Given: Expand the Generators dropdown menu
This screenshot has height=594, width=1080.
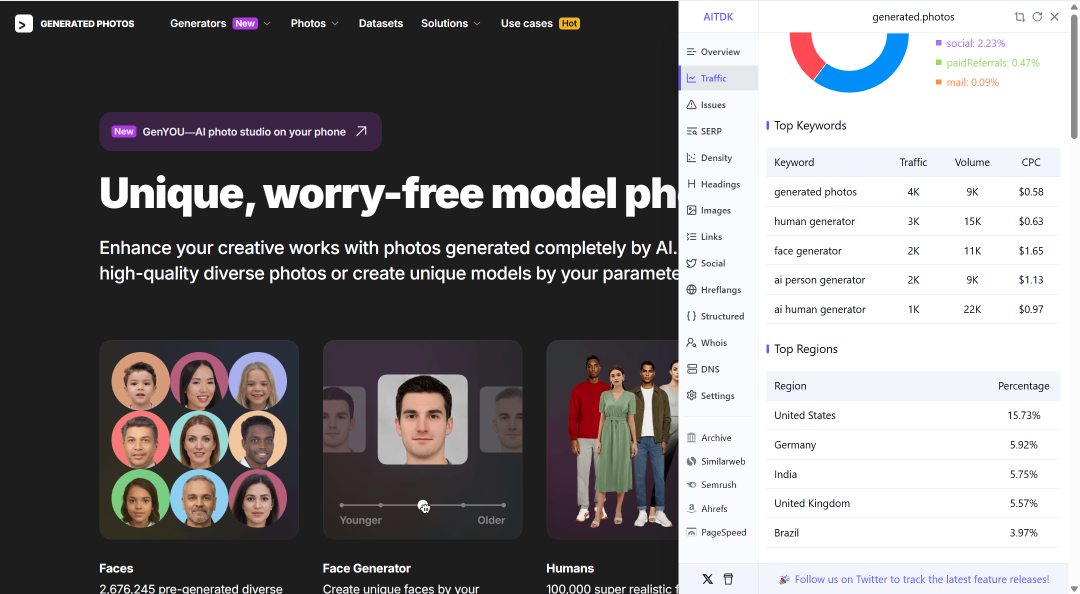Looking at the screenshot, I should (x=220, y=23).
